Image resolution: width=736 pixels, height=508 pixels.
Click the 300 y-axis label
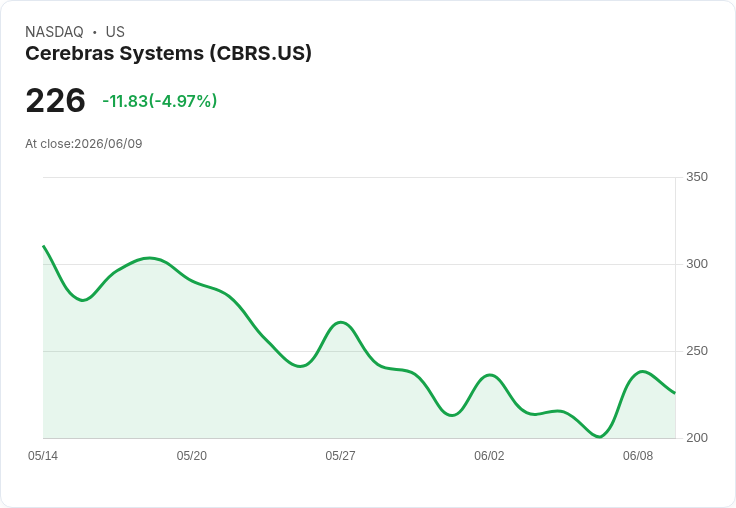(697, 264)
